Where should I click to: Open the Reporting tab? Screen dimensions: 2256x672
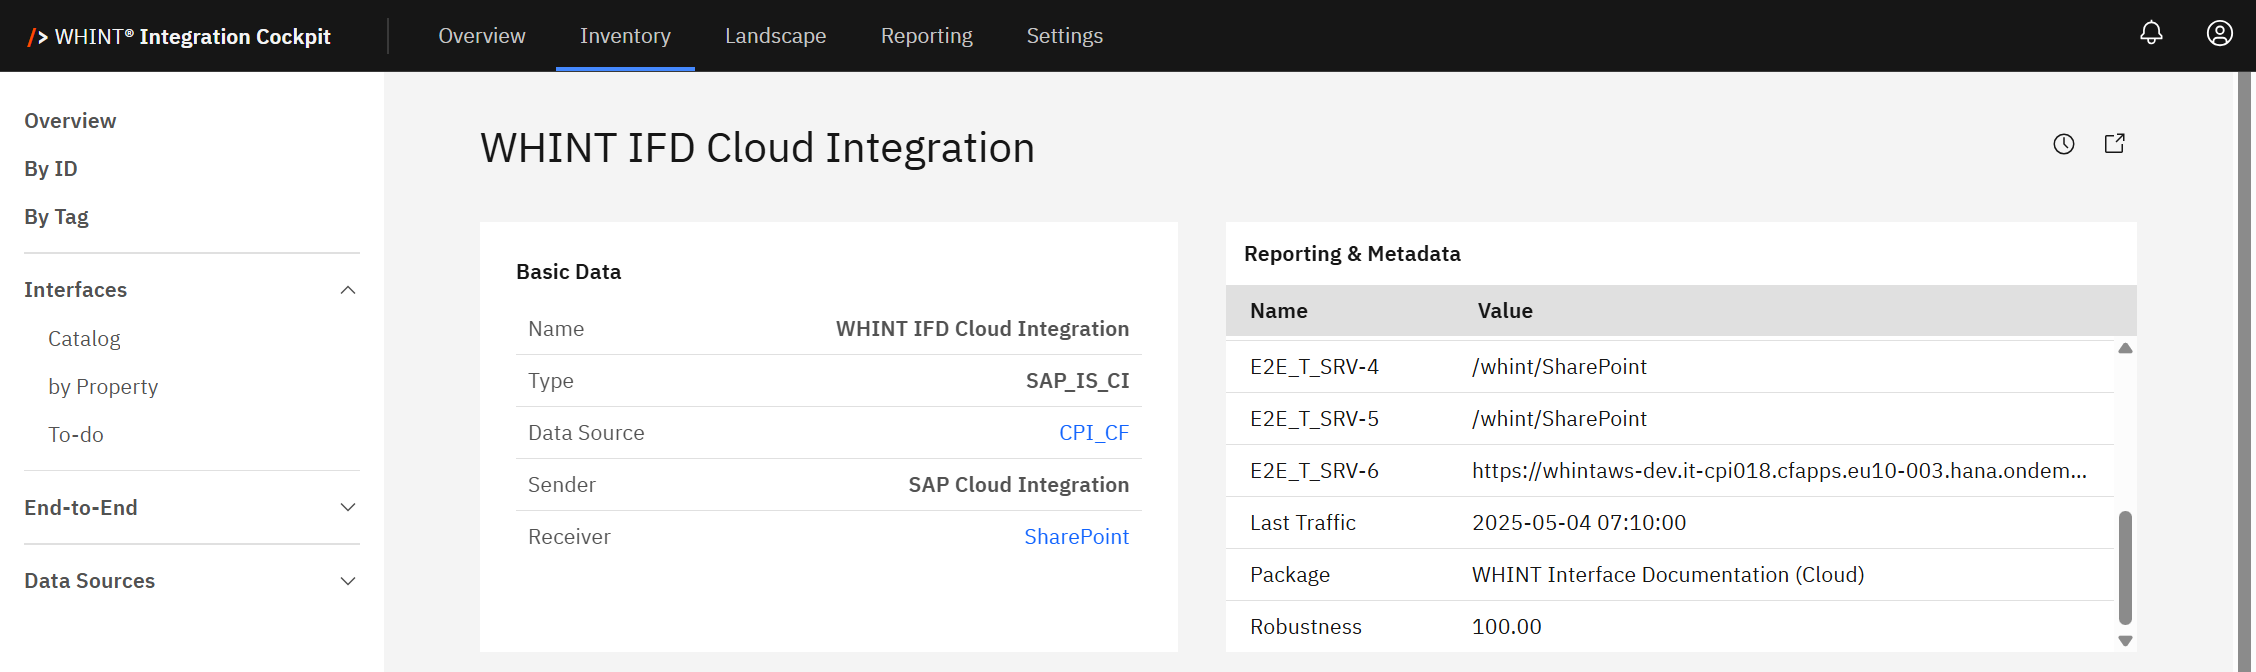[x=926, y=36]
